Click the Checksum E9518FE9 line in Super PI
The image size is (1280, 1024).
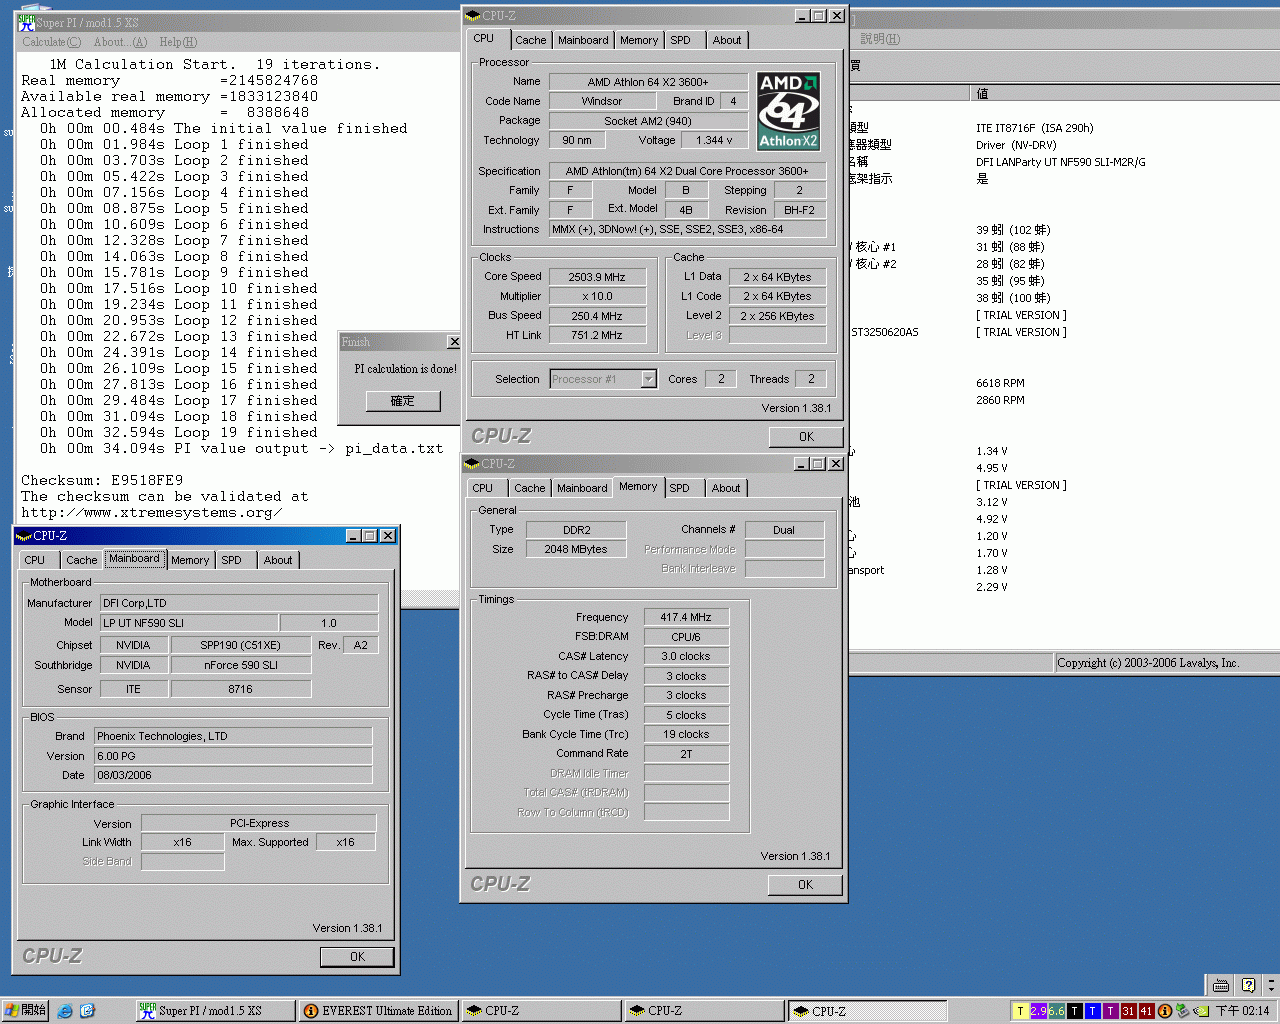tap(102, 481)
